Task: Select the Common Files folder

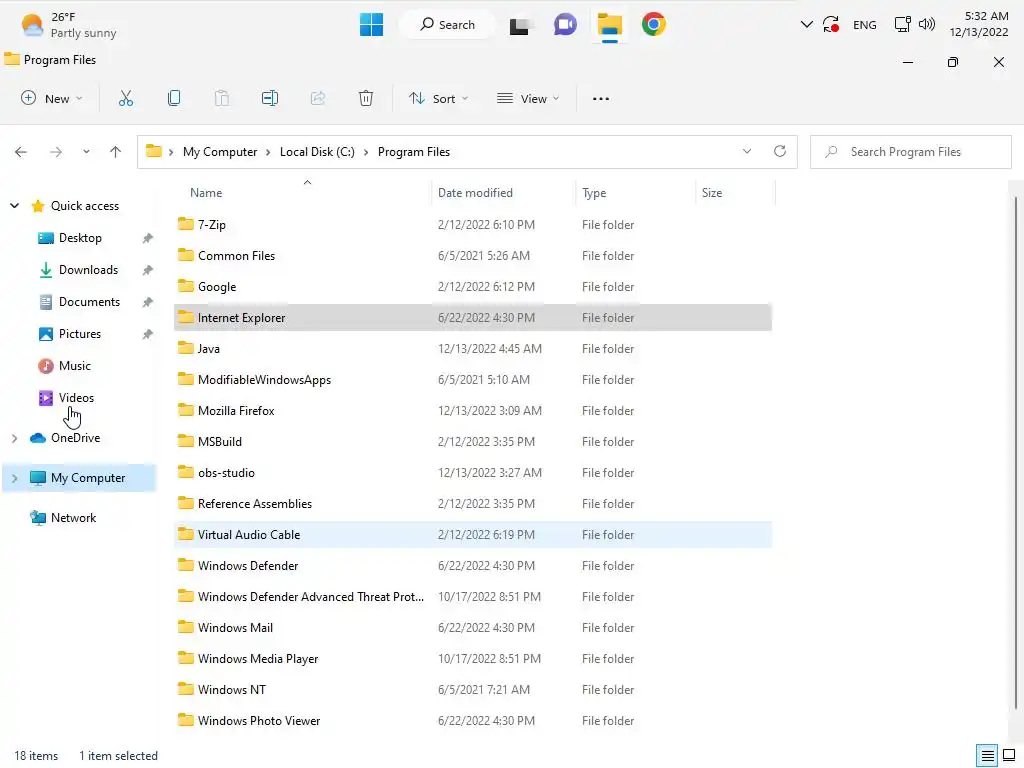Action: (x=473, y=256)
